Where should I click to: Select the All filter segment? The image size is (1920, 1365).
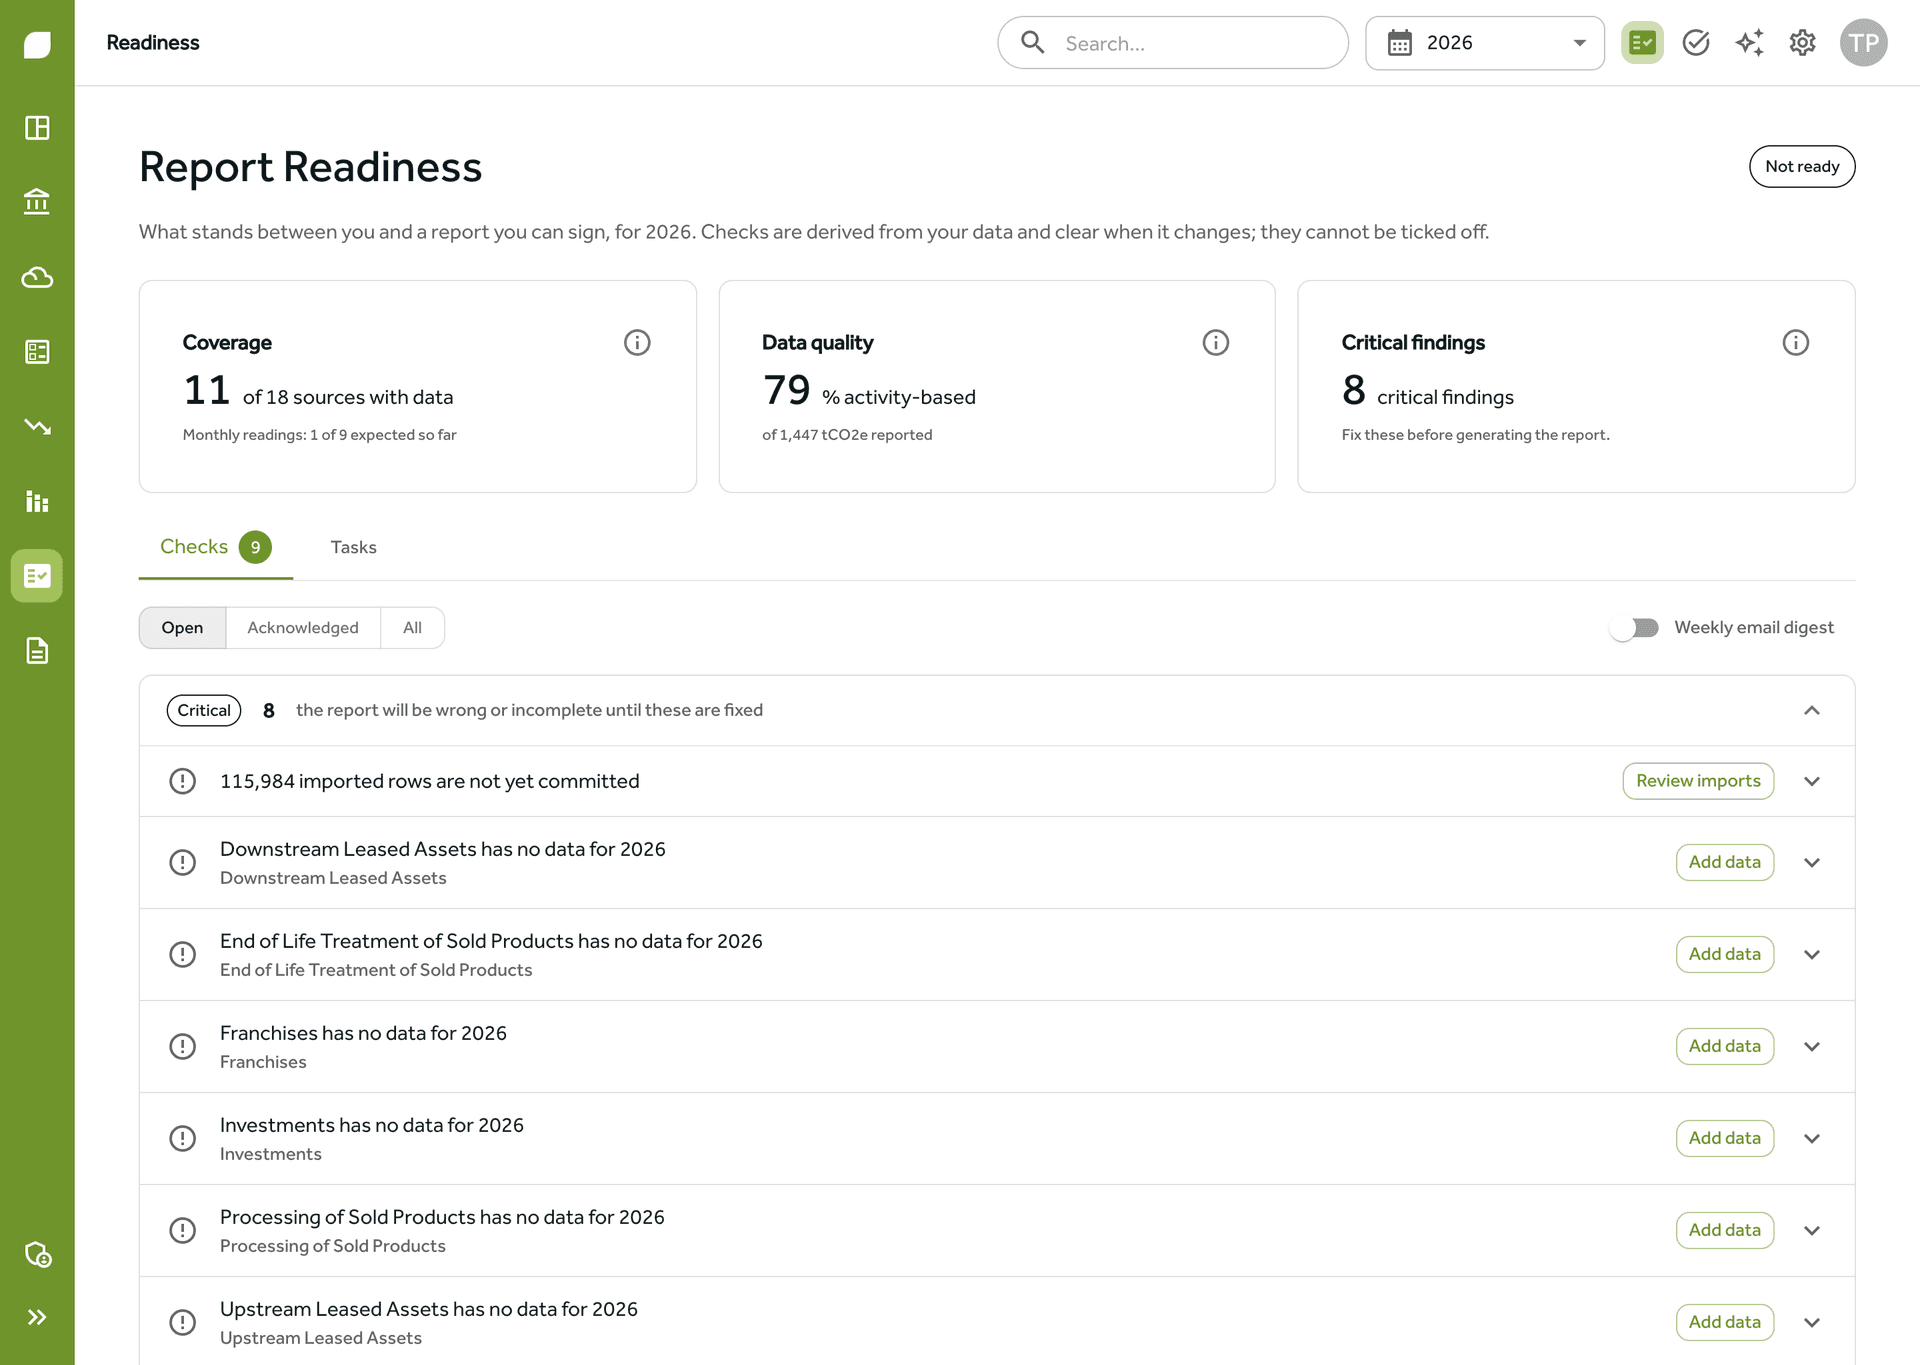point(412,628)
